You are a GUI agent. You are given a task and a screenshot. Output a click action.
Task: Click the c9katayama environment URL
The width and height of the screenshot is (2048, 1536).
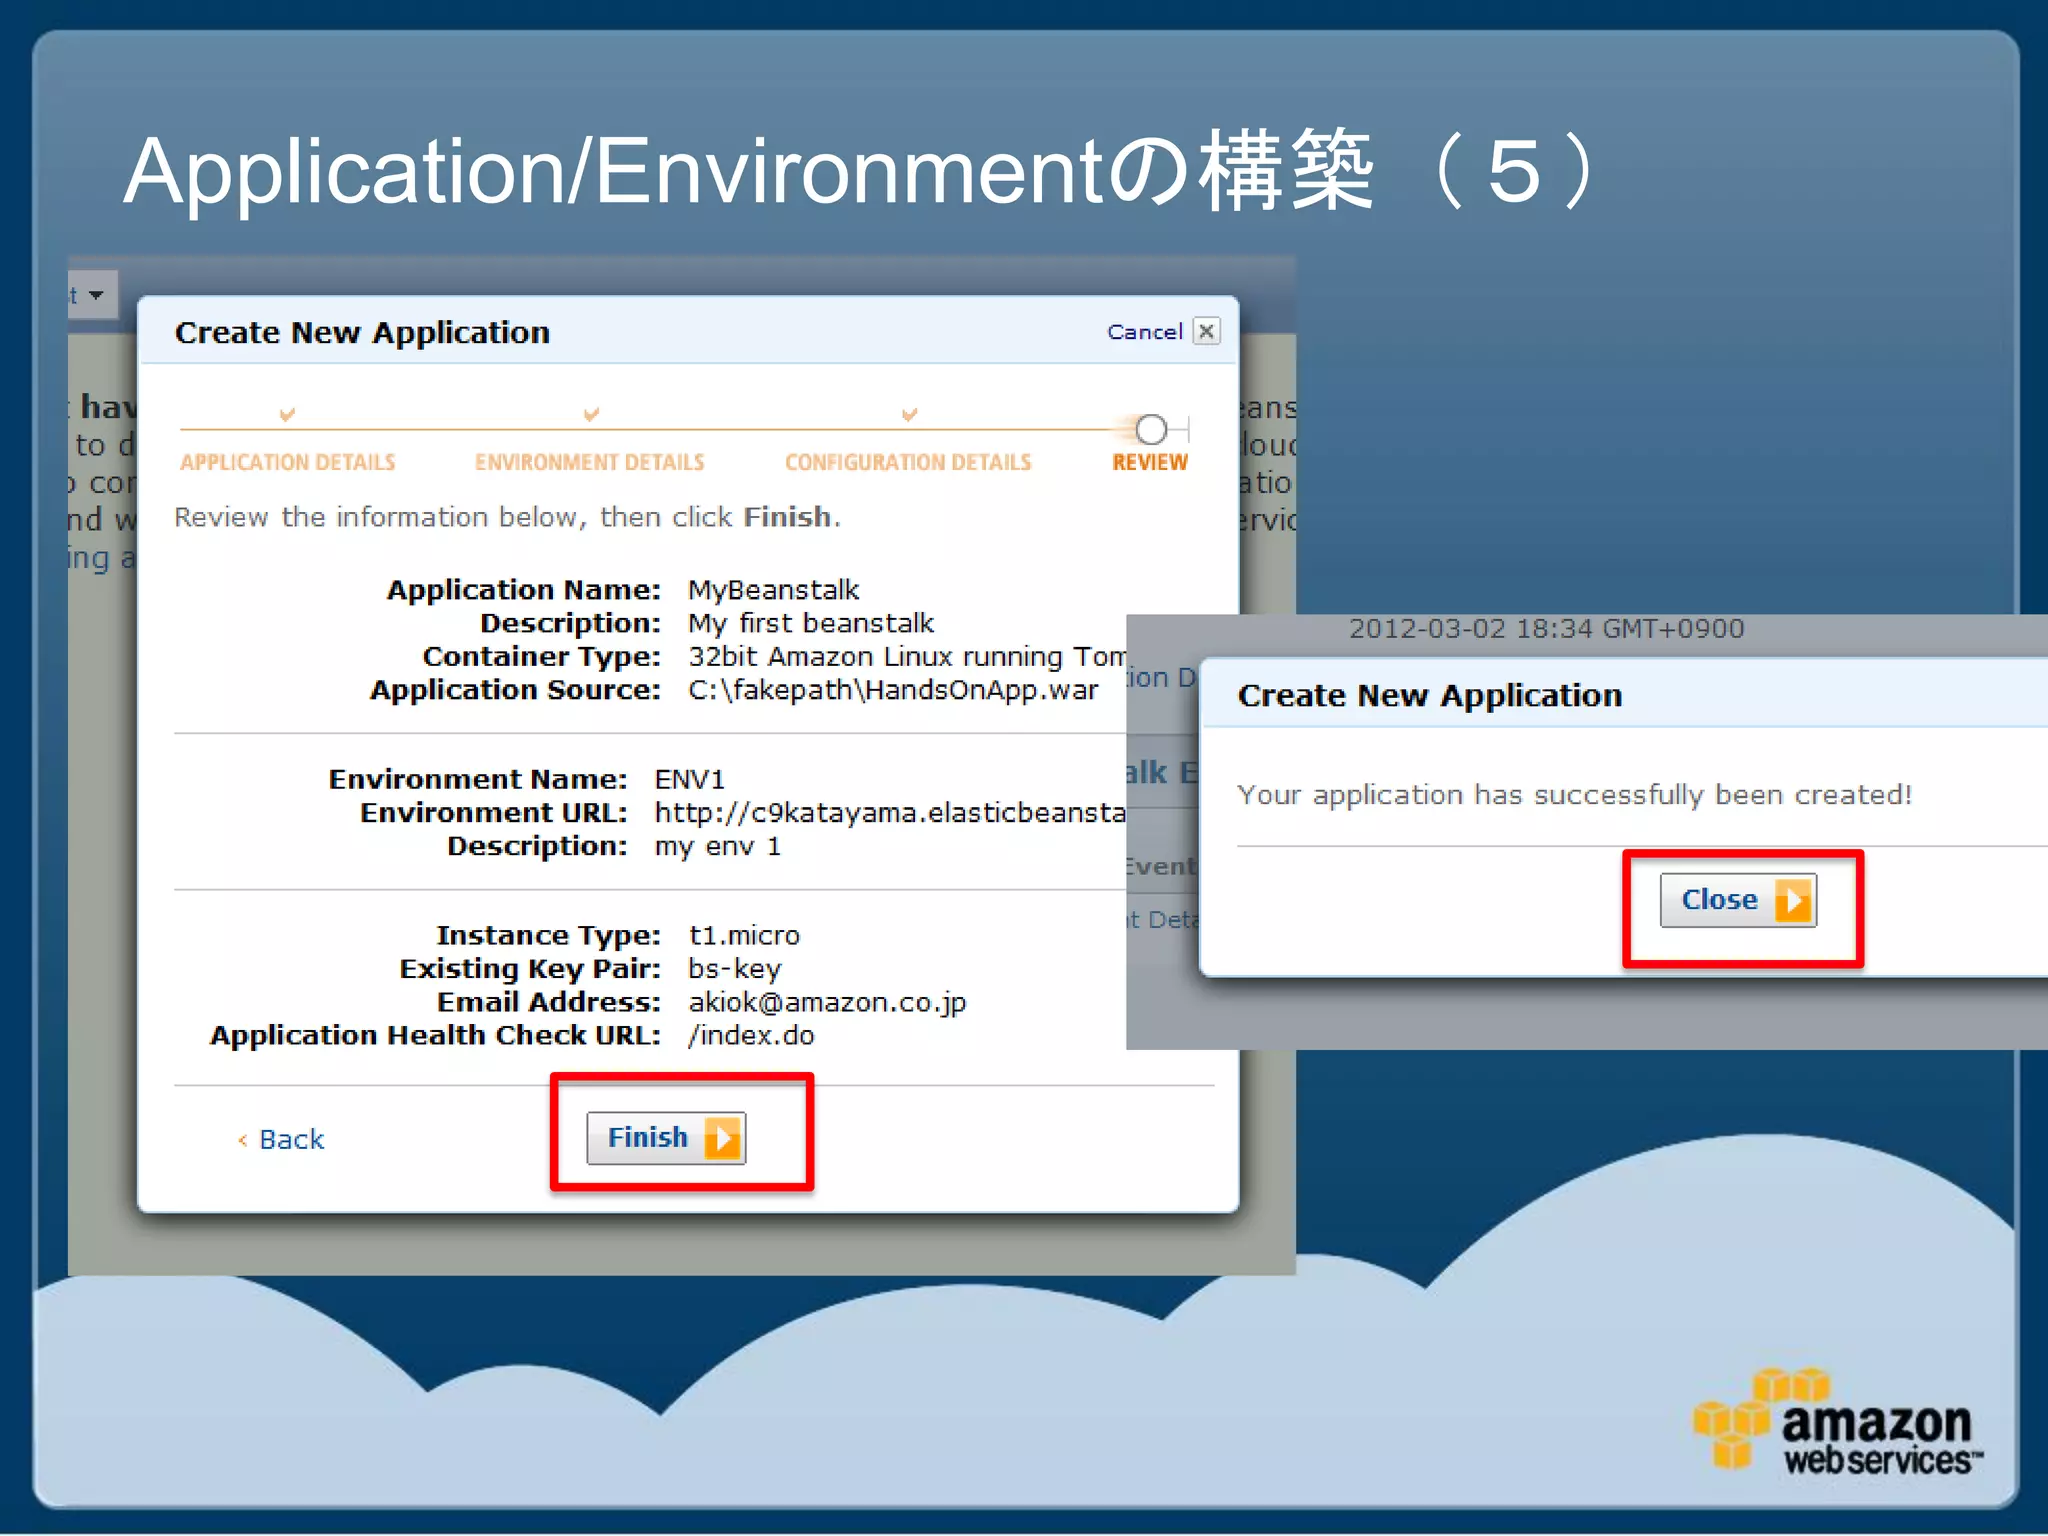click(890, 813)
